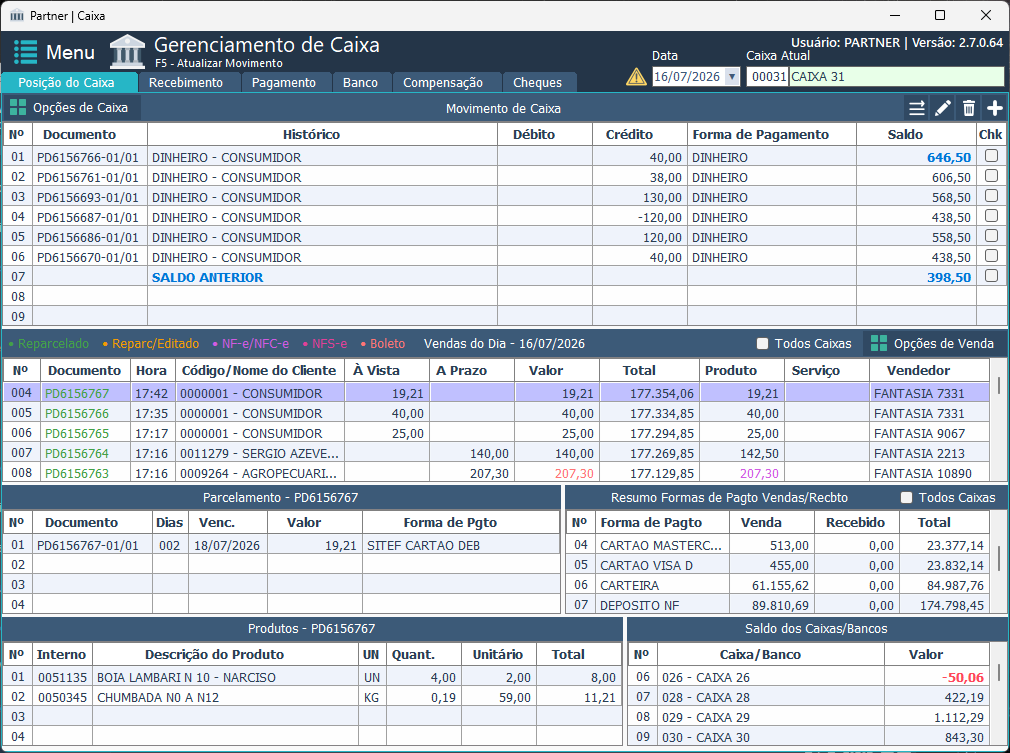Click the Opções de Venda grid icon
Image resolution: width=1010 pixels, height=753 pixels.
coord(879,343)
